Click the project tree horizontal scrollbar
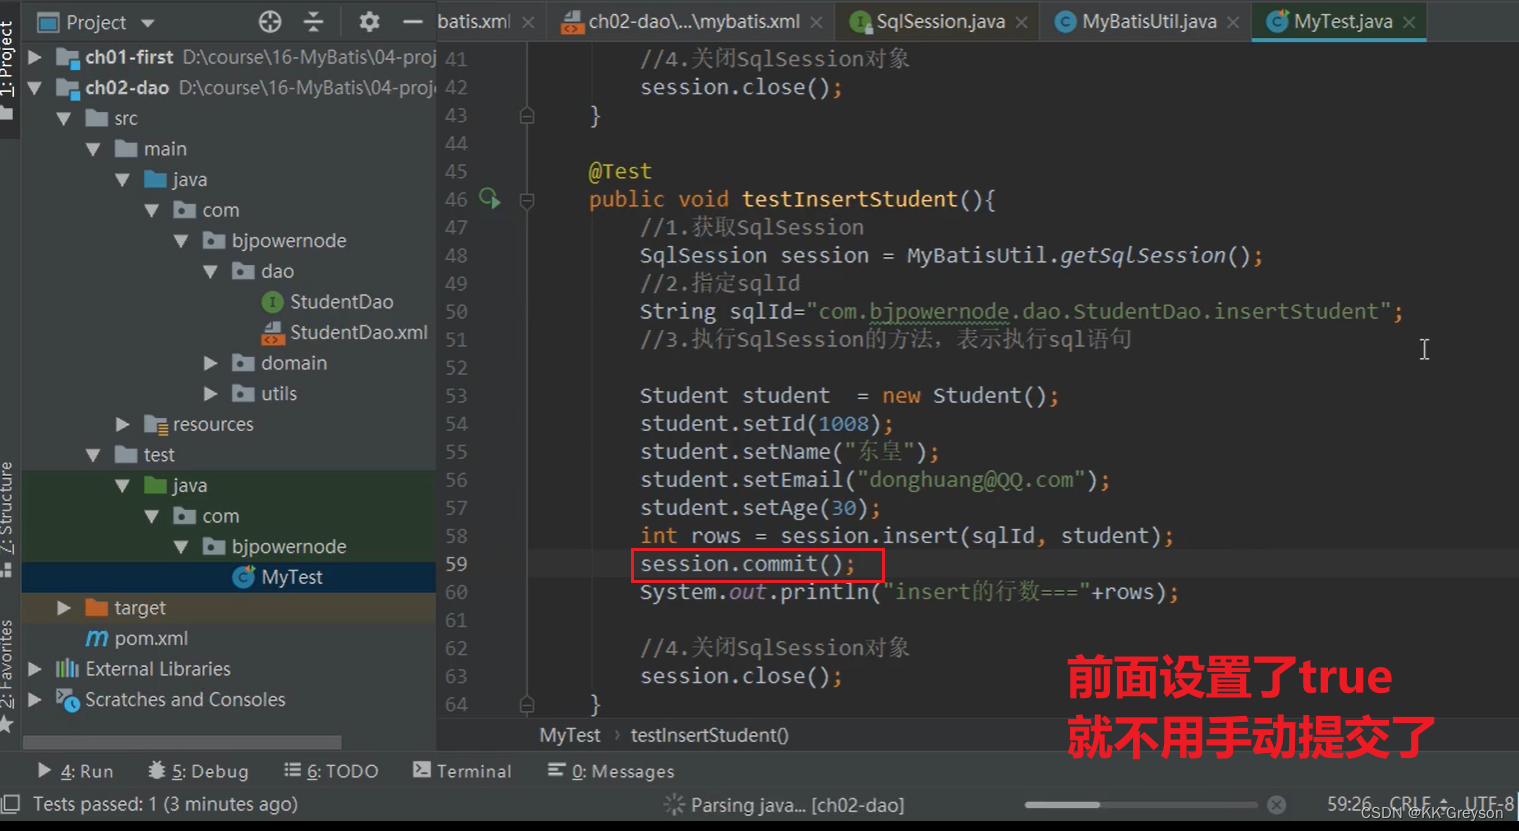Viewport: 1519px width, 831px height. coord(182,742)
